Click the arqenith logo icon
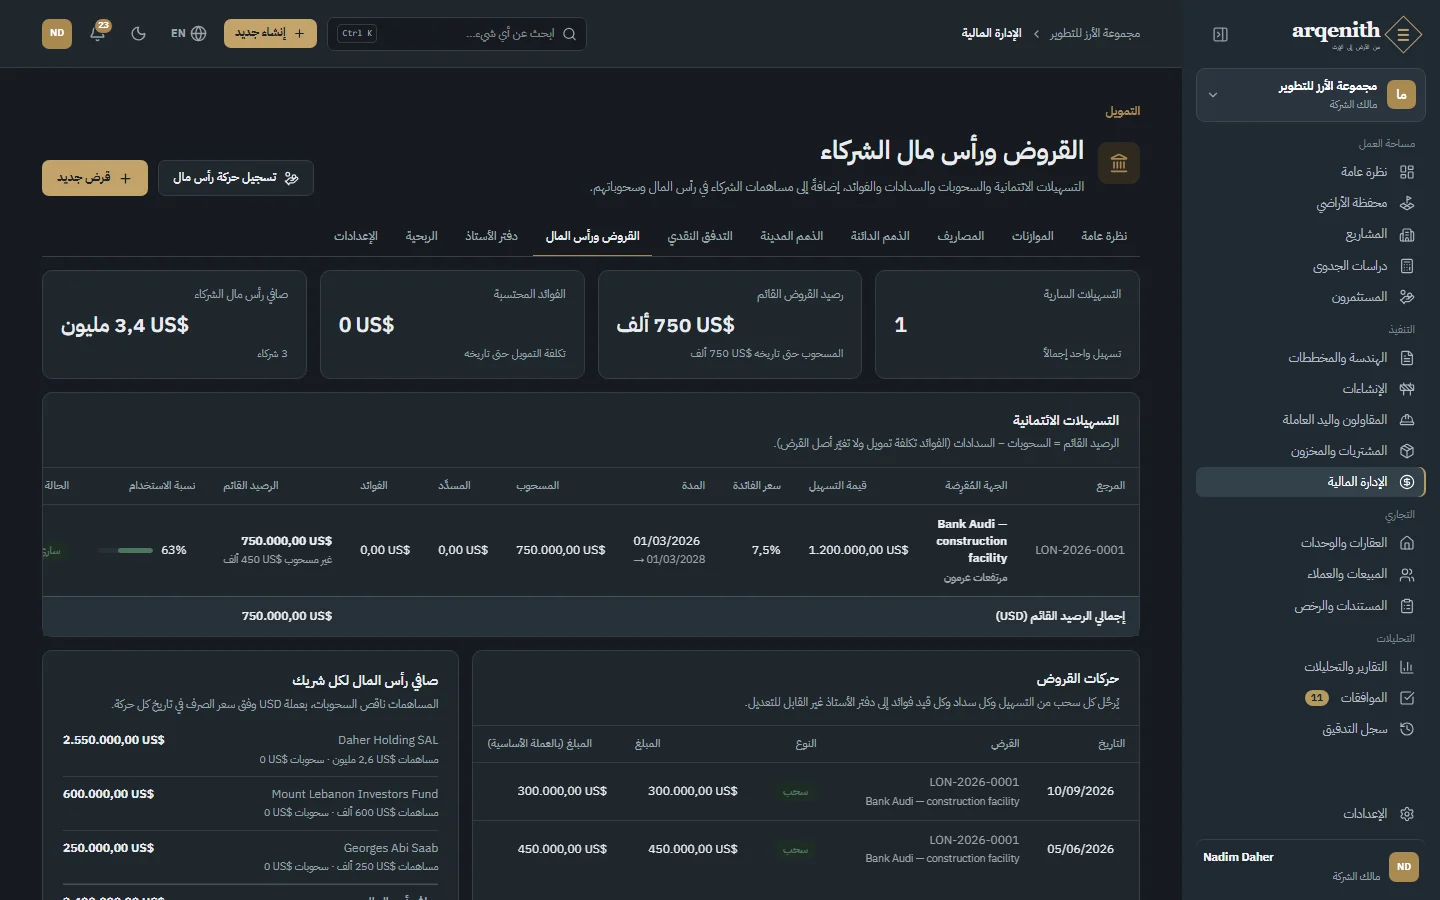 pyautogui.click(x=1404, y=34)
